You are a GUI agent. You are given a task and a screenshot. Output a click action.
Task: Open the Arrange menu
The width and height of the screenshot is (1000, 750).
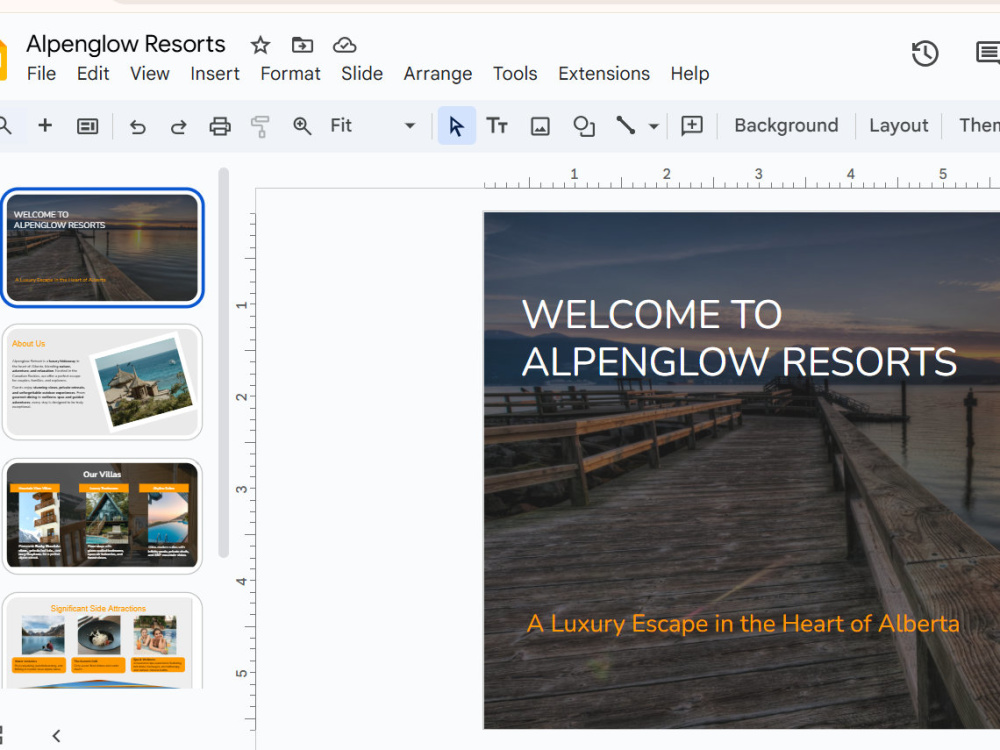coord(438,74)
